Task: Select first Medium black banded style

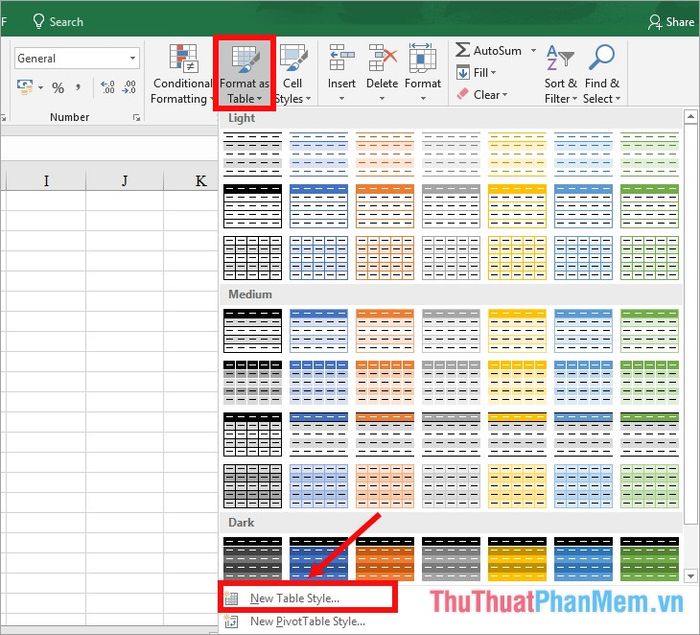Action: pos(253,331)
